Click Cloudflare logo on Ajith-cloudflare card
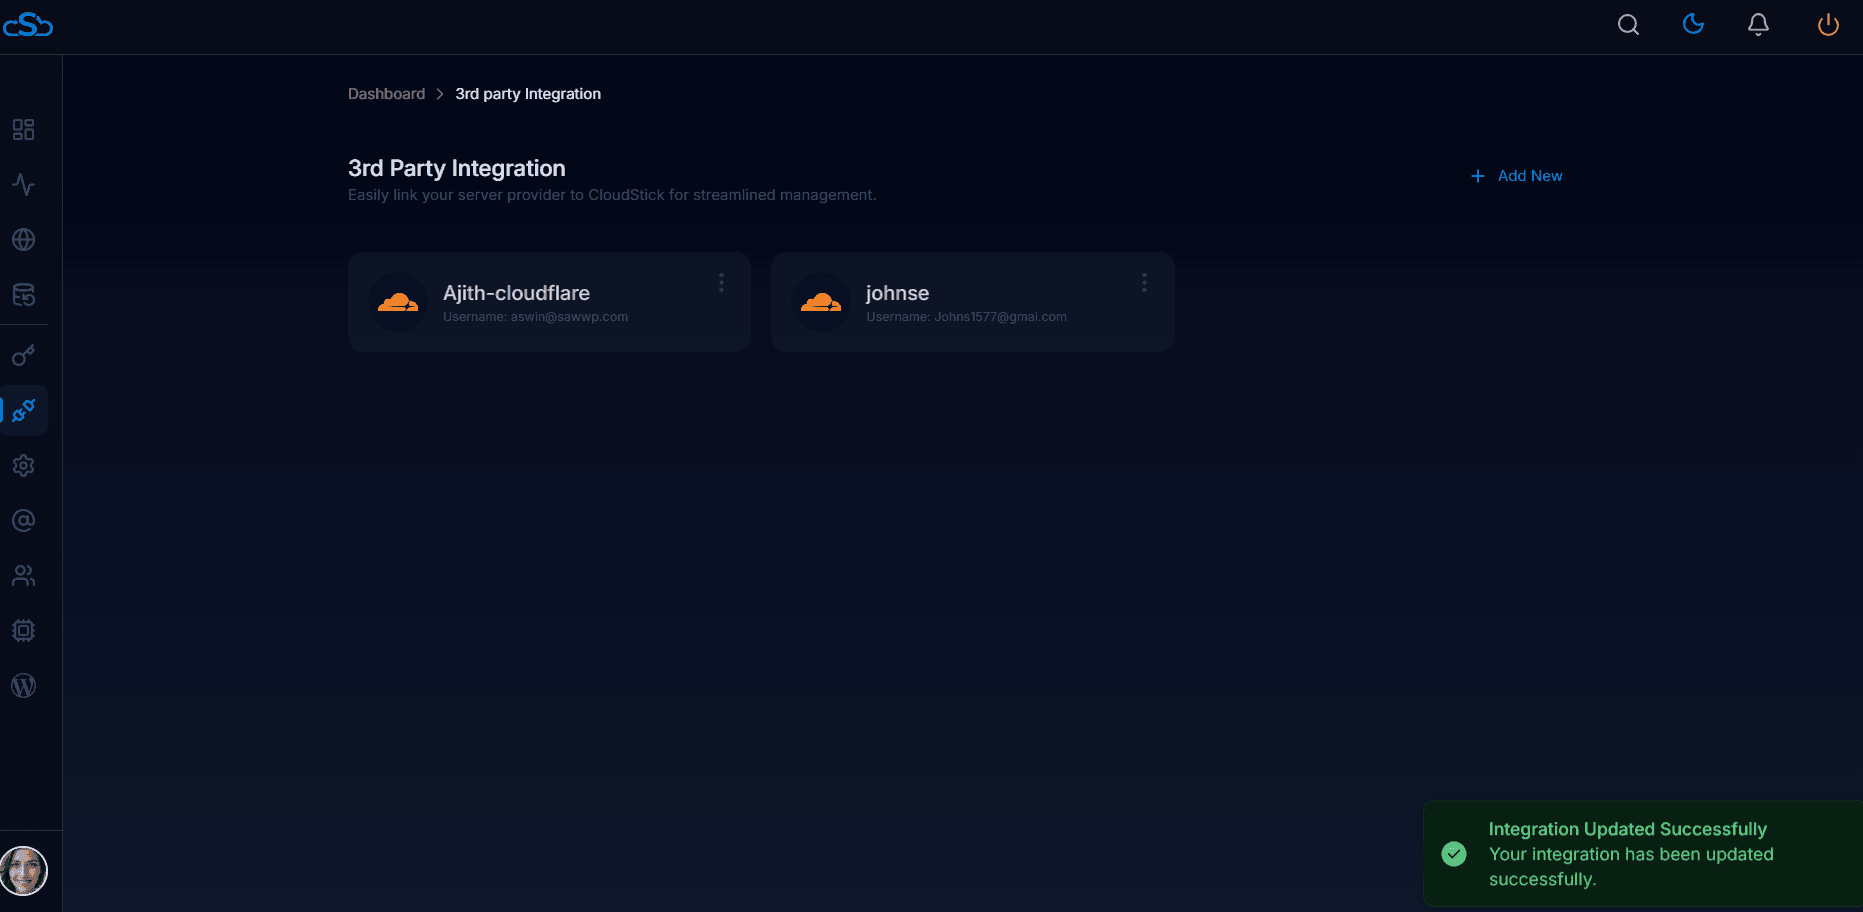 (398, 302)
